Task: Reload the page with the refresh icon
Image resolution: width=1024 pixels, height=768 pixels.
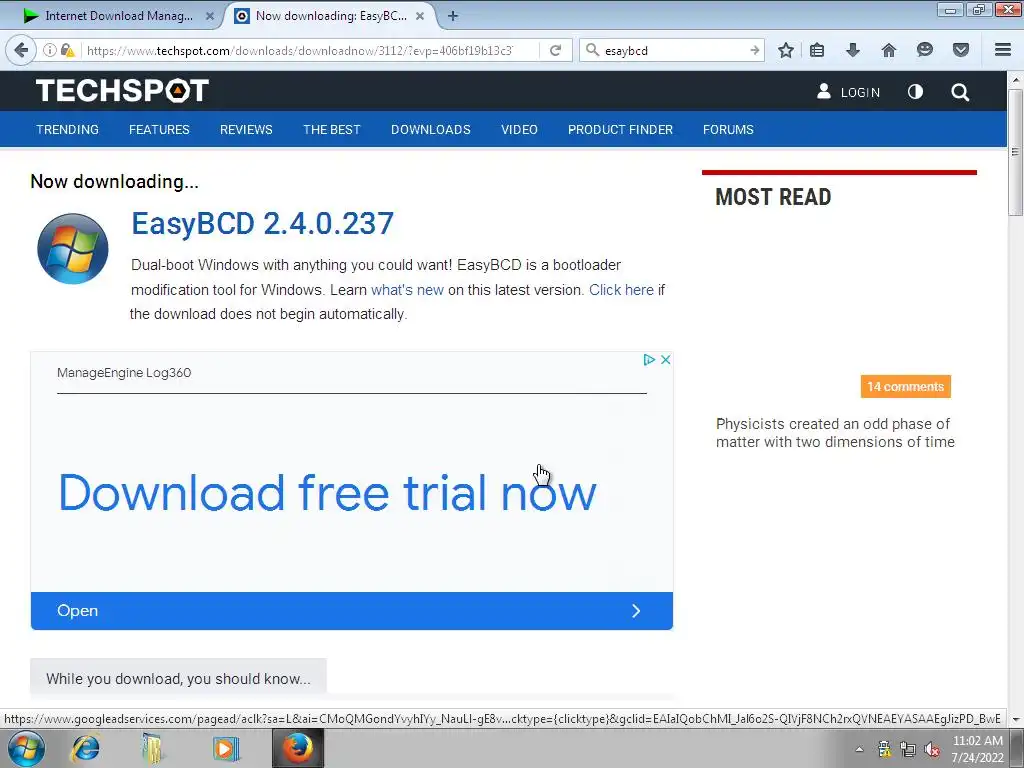Action: [x=556, y=50]
